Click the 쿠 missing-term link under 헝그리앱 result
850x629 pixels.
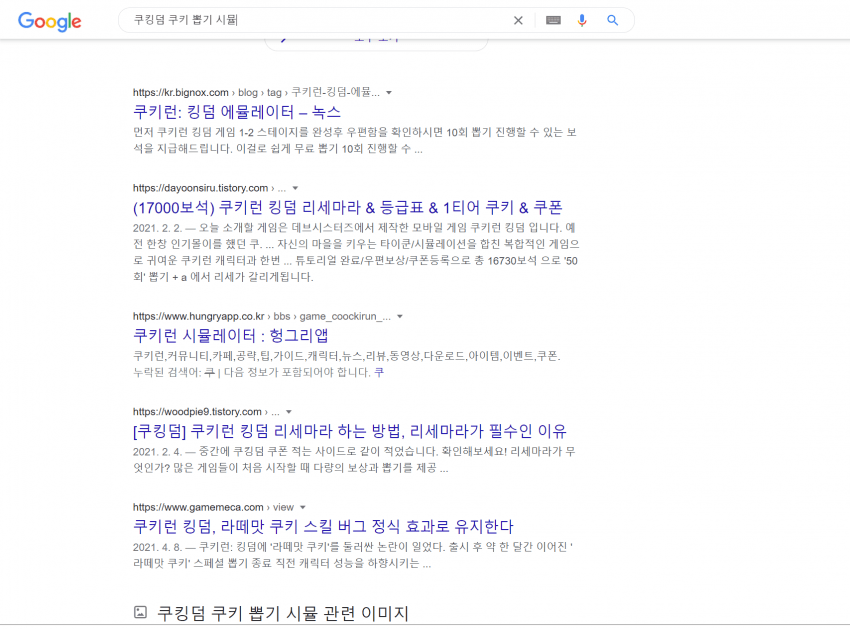pyautogui.click(x=379, y=373)
